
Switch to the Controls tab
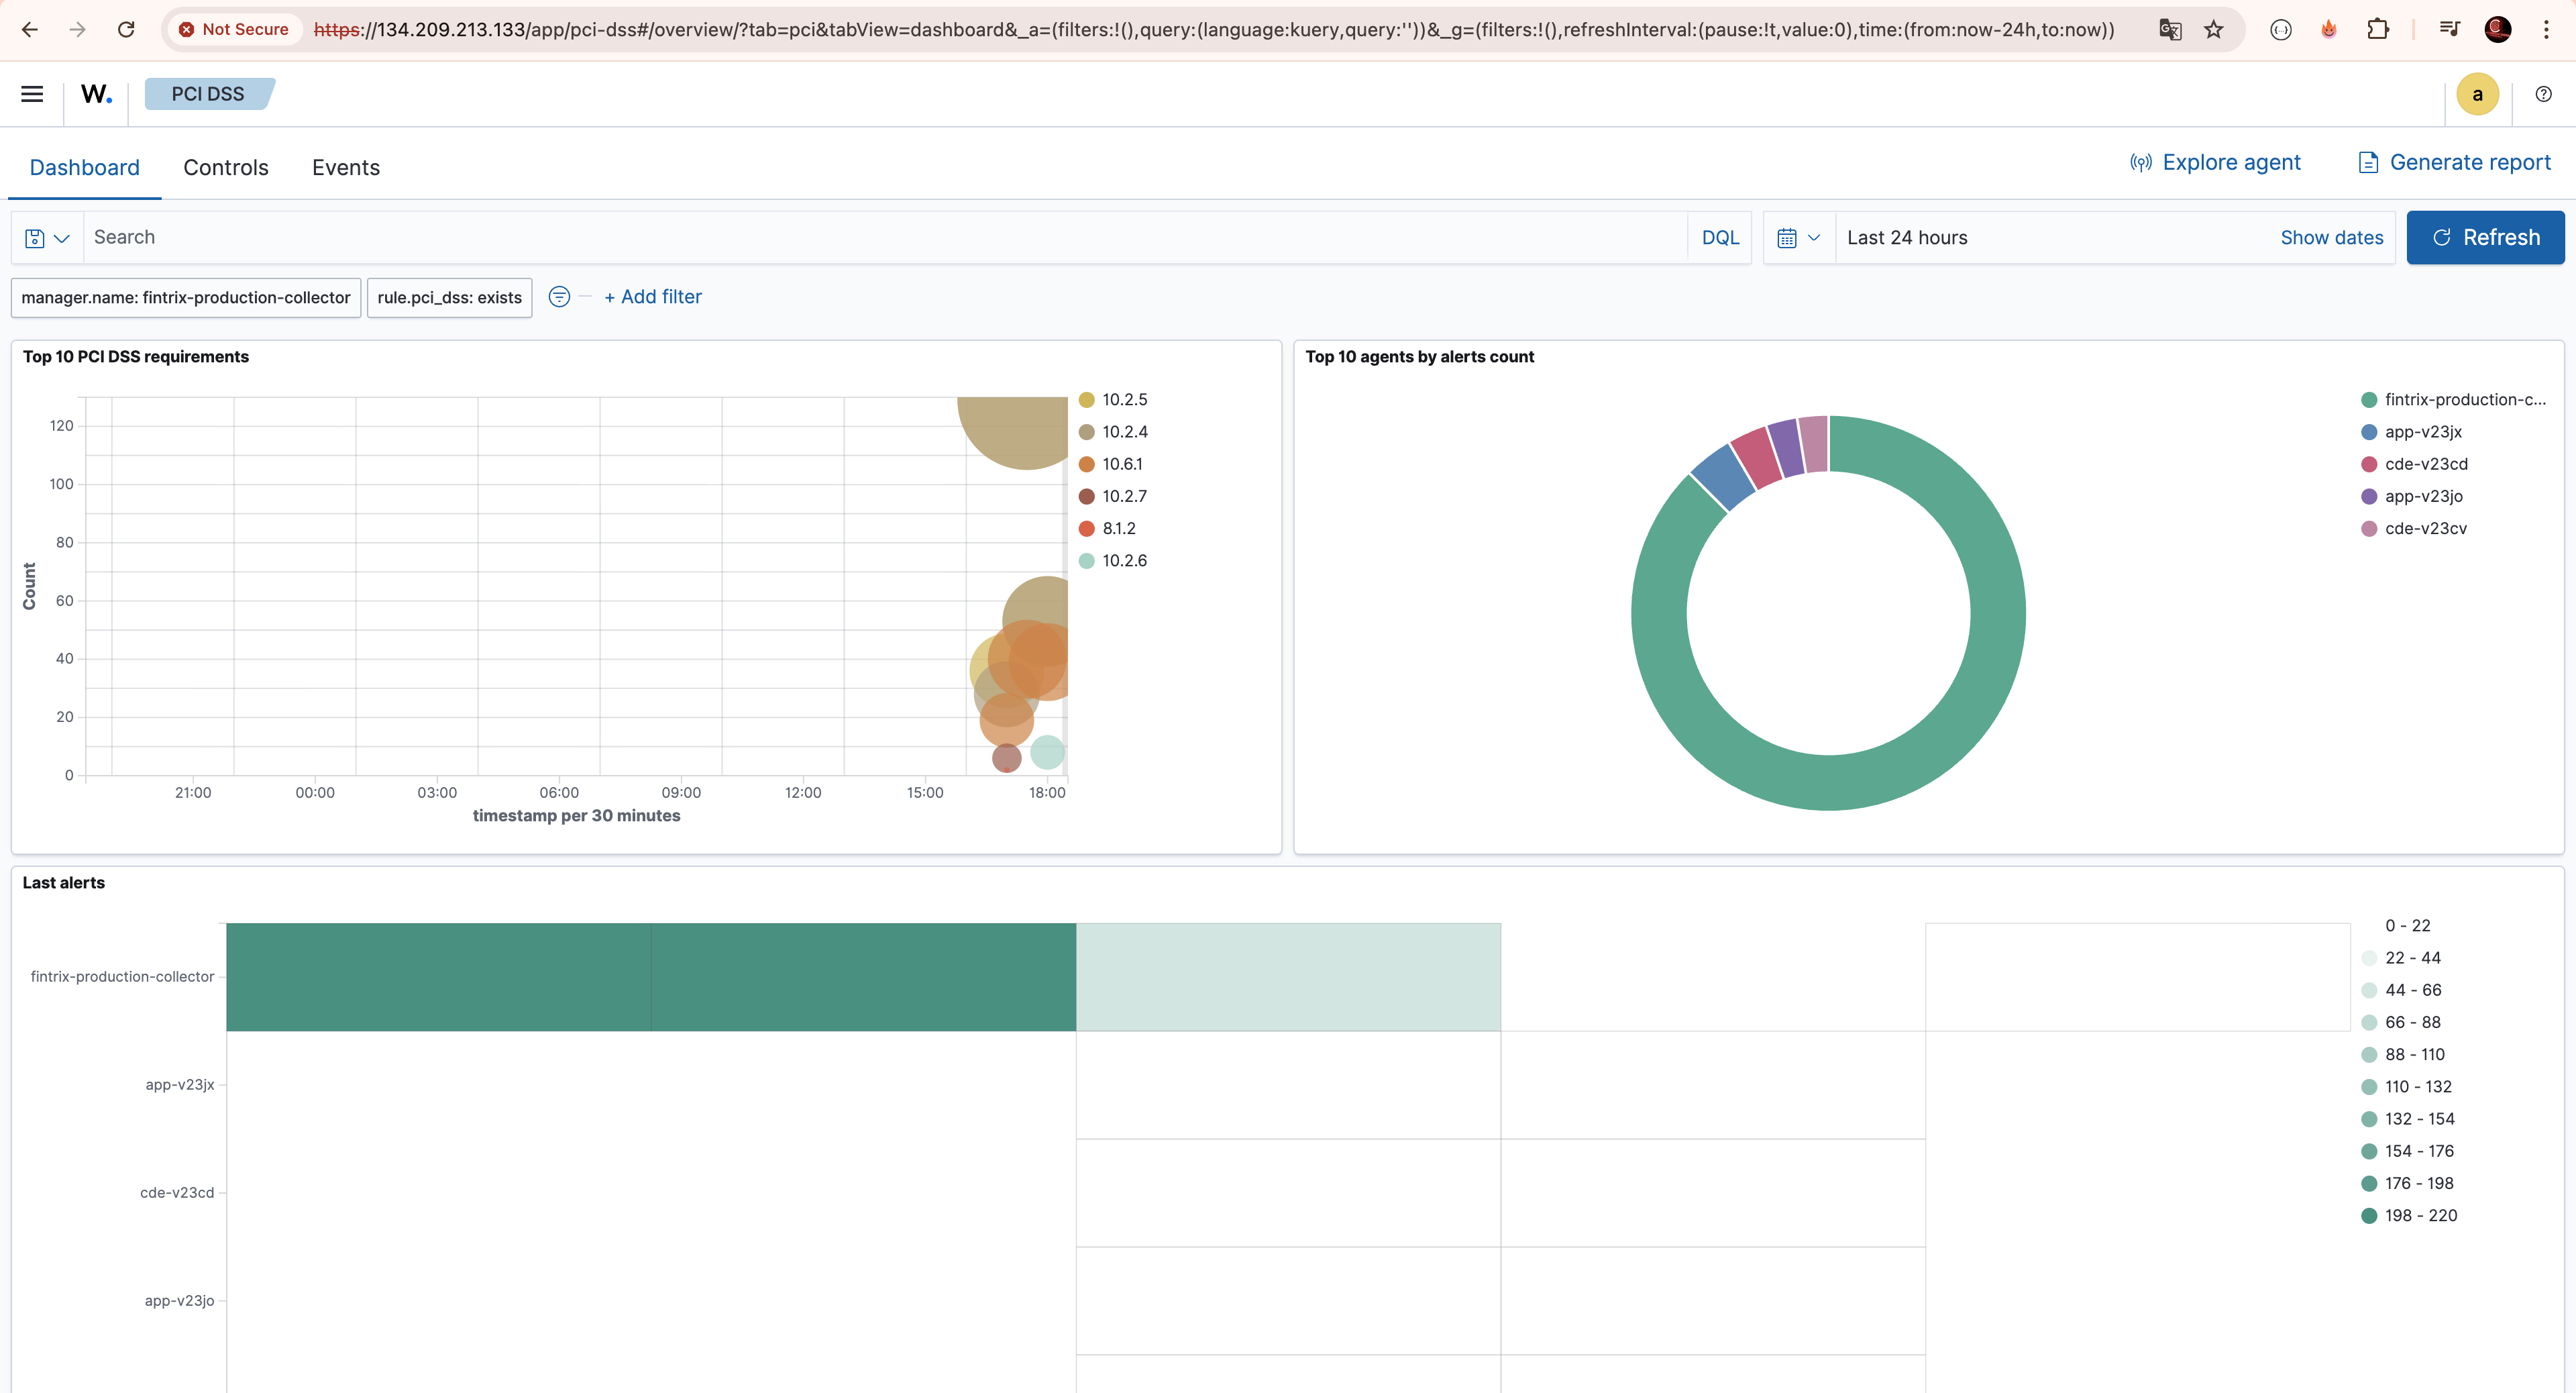pos(226,167)
